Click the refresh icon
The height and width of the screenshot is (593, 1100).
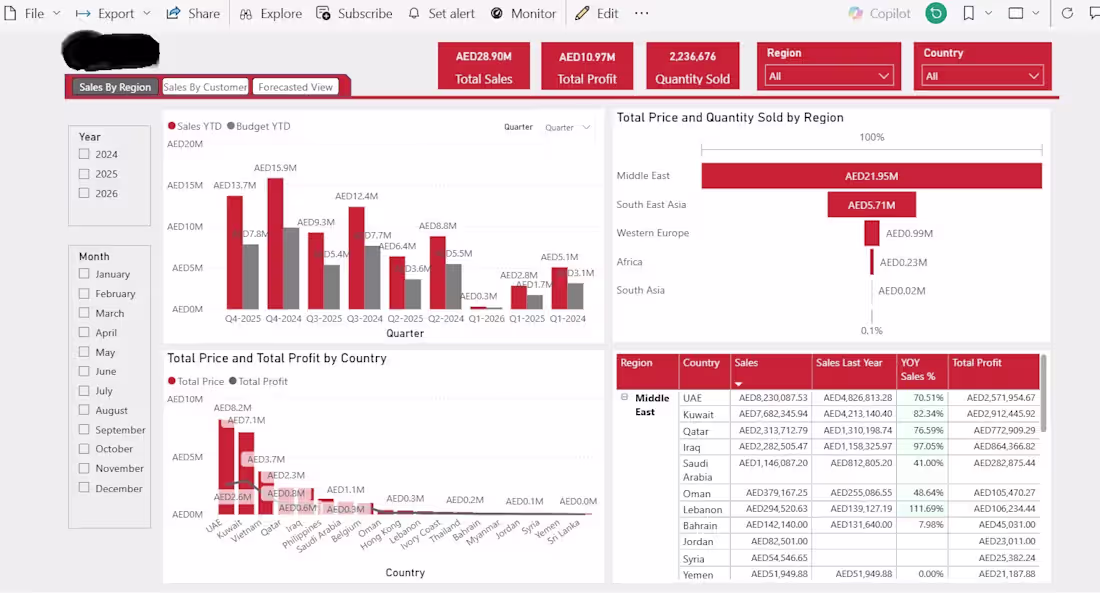1067,13
